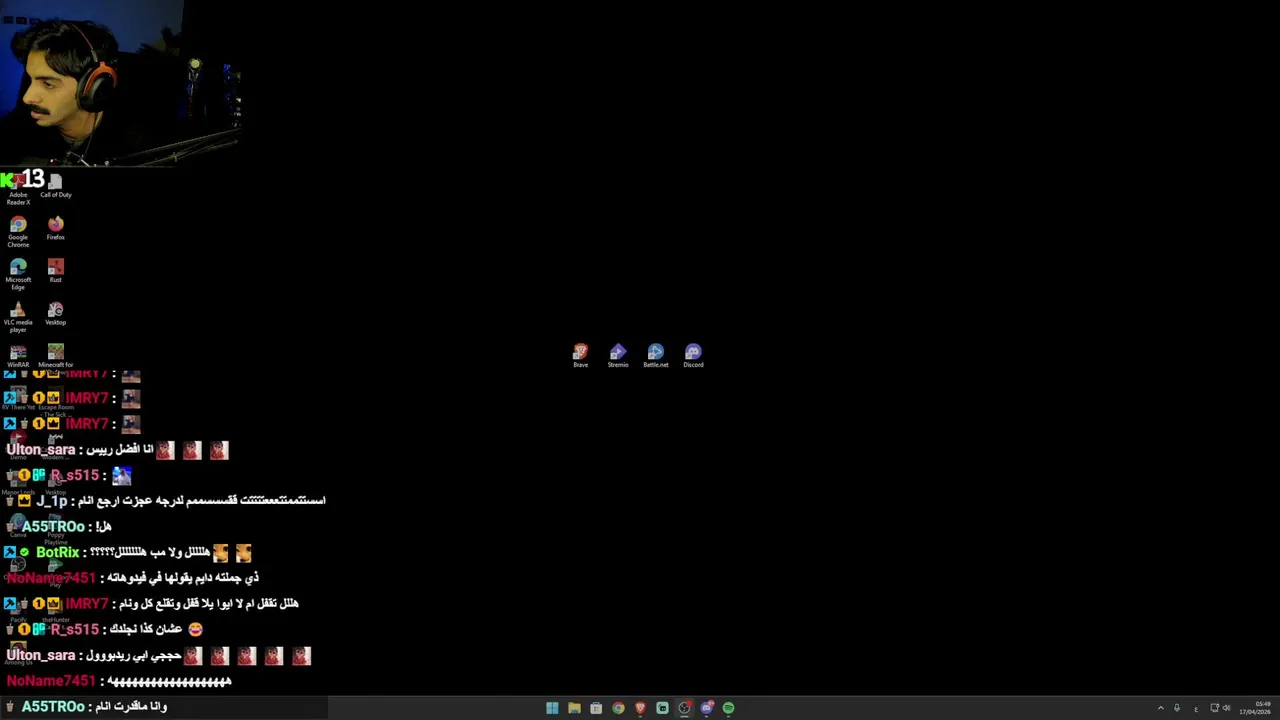Select the Google Chrome desktop icon
1280x720 pixels.
point(18,231)
